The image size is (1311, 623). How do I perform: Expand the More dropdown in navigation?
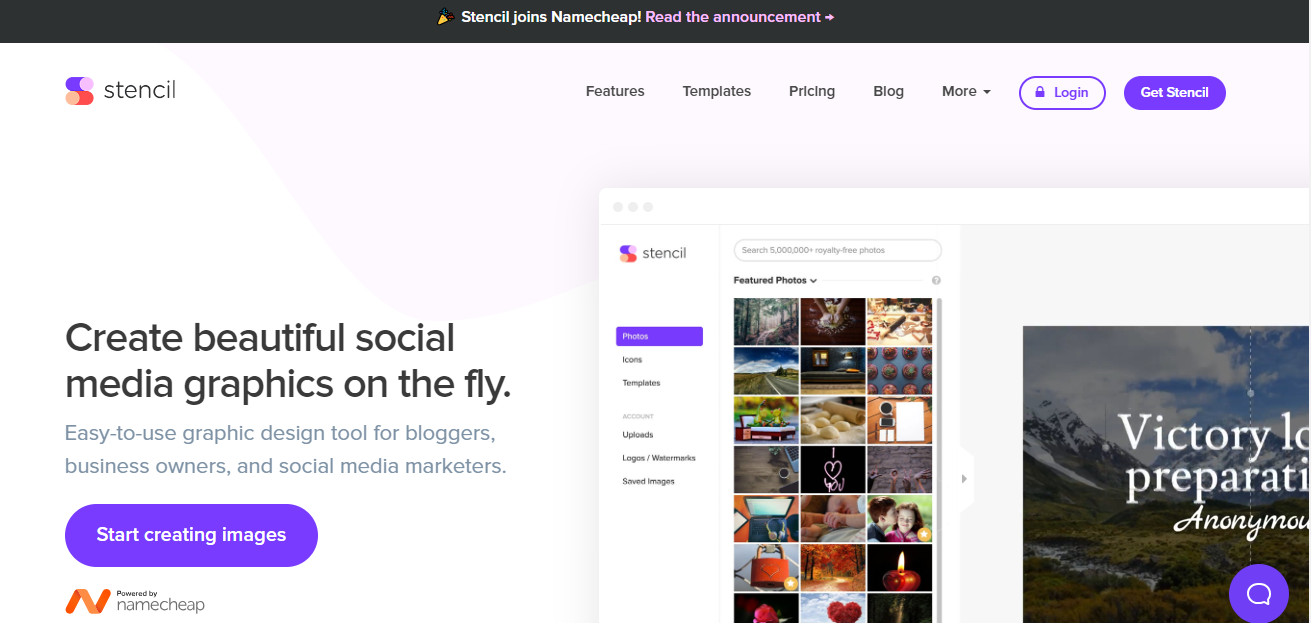[966, 91]
